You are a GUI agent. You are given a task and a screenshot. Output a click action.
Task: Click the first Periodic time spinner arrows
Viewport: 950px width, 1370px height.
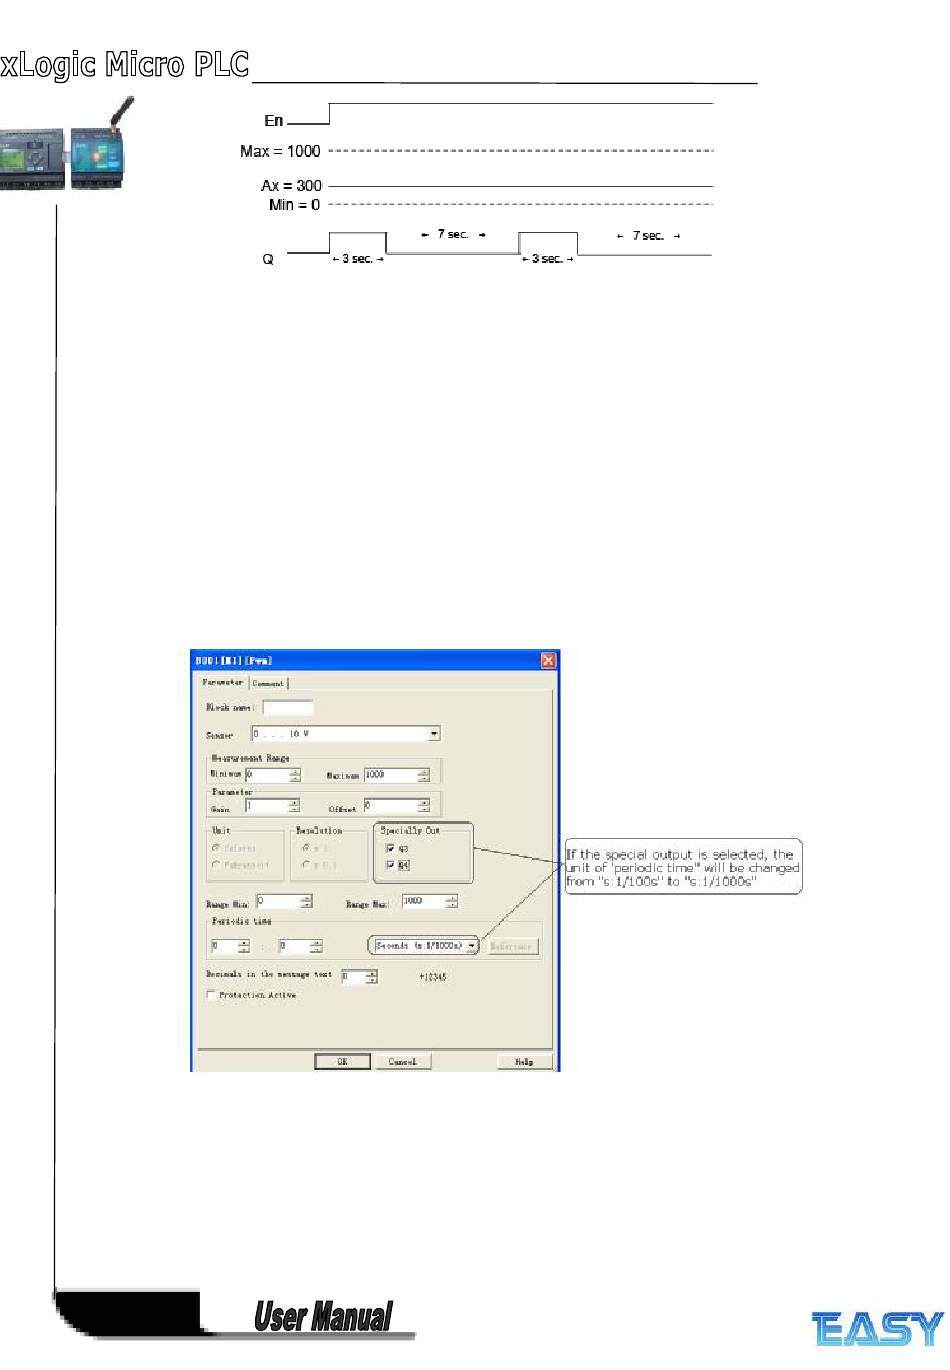point(244,945)
